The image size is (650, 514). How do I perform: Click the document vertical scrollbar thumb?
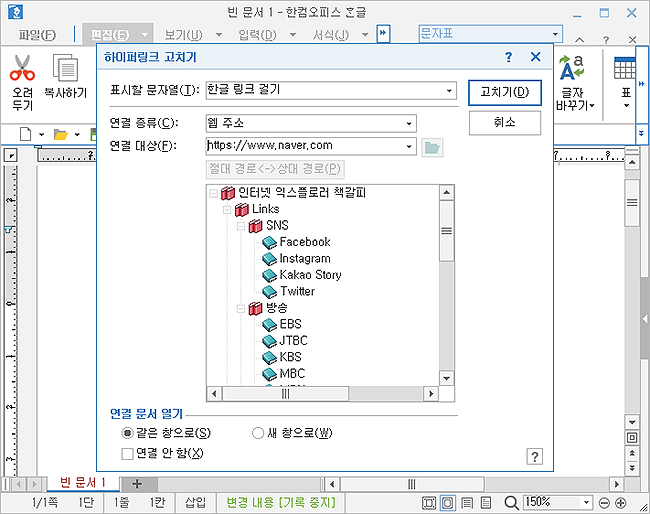[632, 203]
